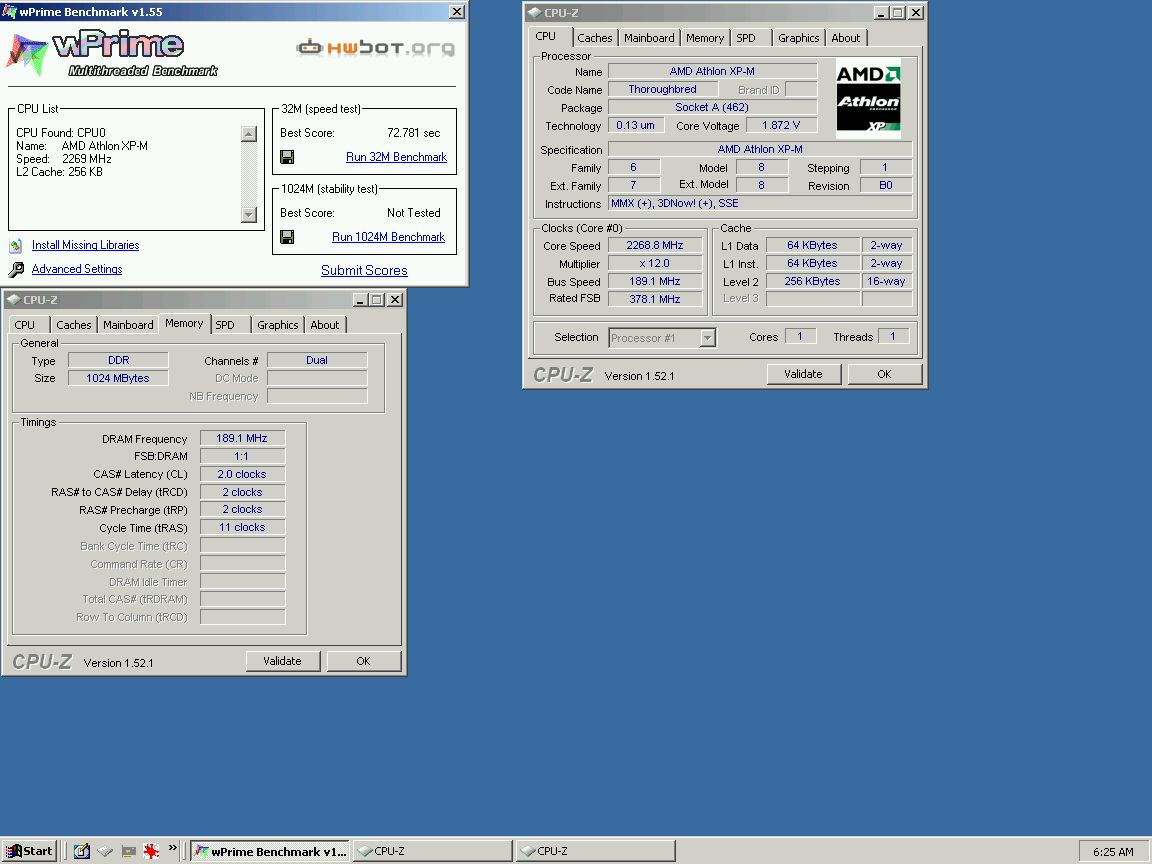
Task: Click the save icon beside Run 32M Benchmark
Action: (x=287, y=156)
